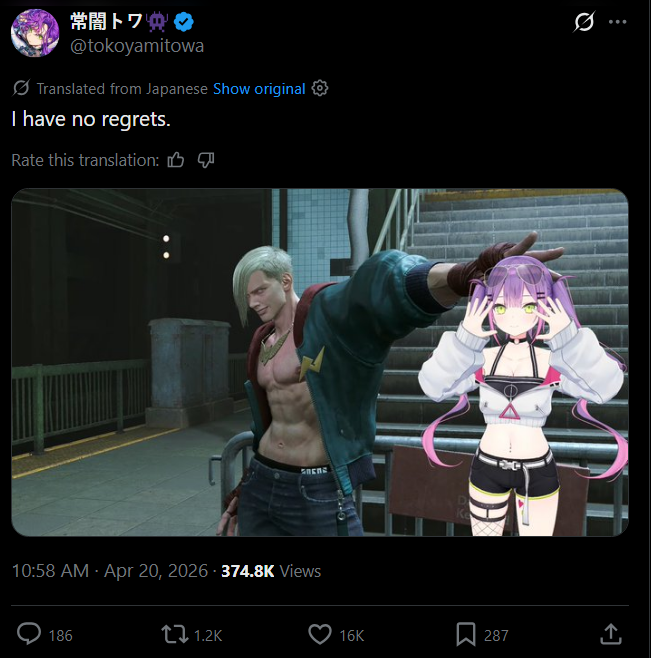Rate translation with thumbs down
This screenshot has height=658, width=651.
click(206, 160)
